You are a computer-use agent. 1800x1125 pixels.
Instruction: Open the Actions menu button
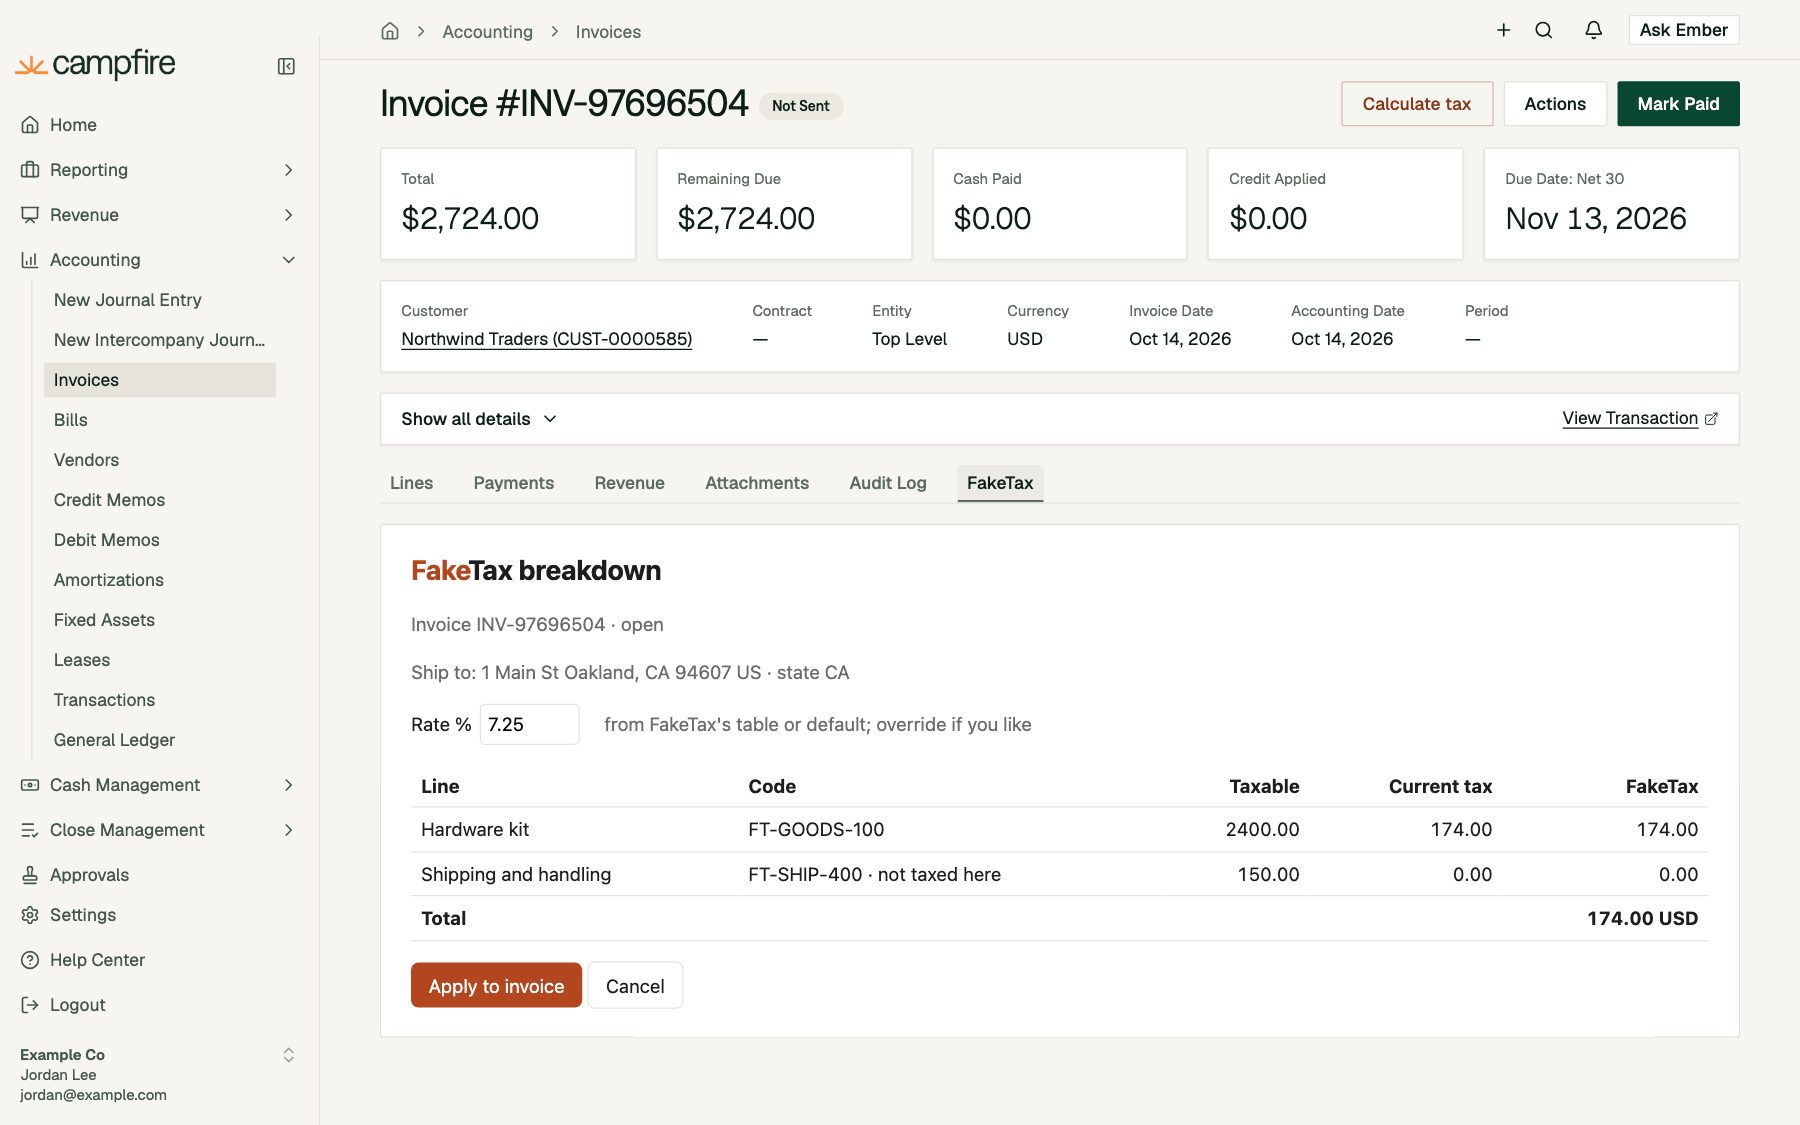click(x=1555, y=104)
